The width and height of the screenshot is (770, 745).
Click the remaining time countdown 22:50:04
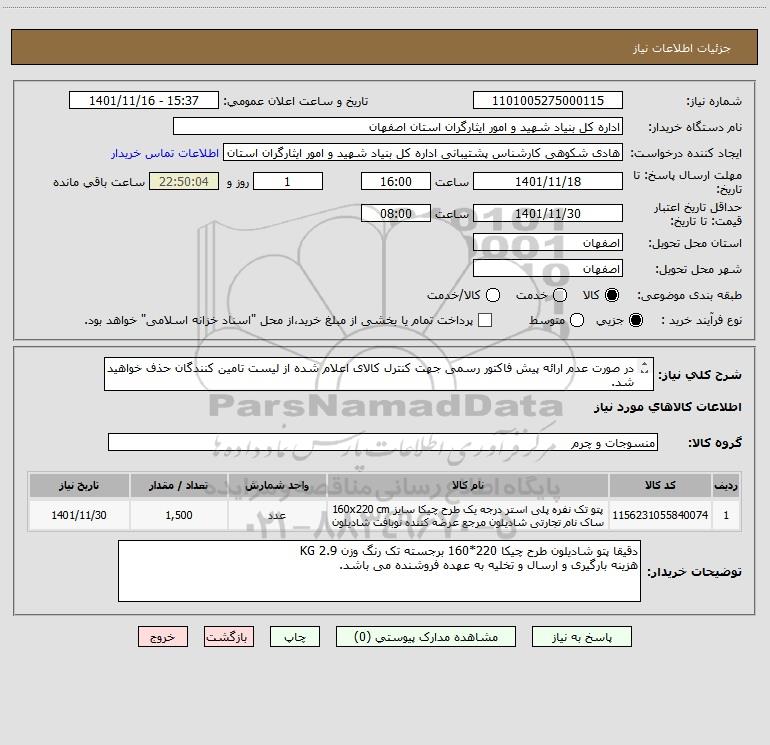(184, 181)
